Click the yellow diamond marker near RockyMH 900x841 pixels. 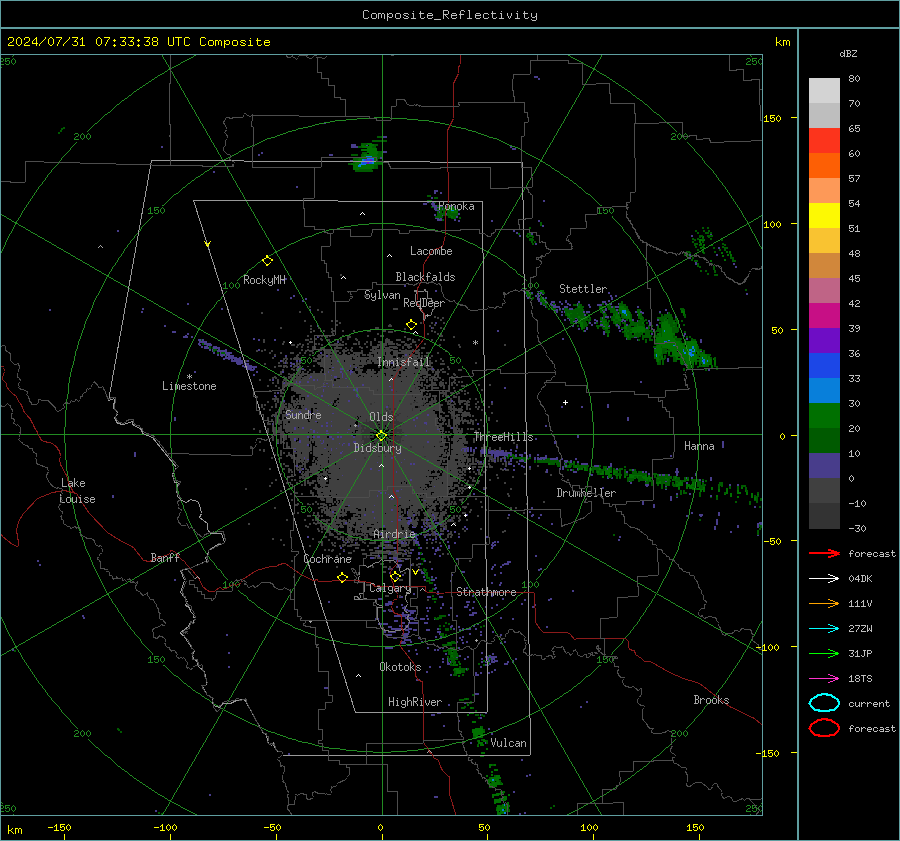pyautogui.click(x=267, y=261)
